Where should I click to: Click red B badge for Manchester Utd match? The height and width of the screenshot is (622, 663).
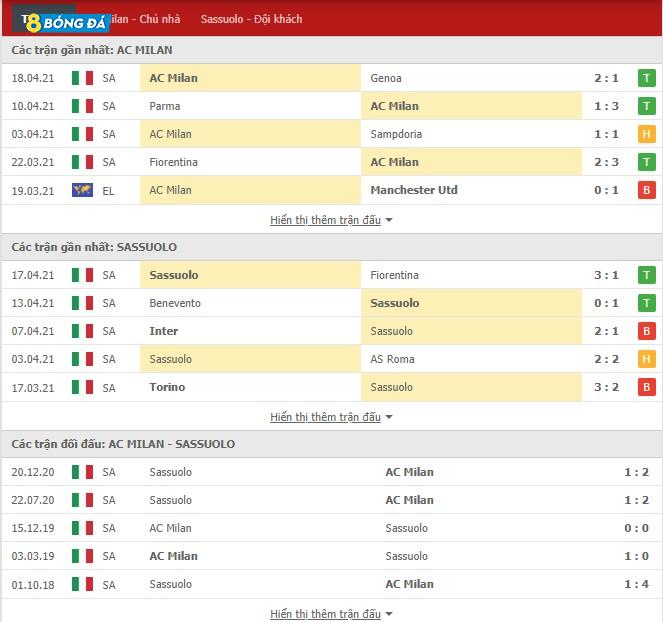(647, 190)
